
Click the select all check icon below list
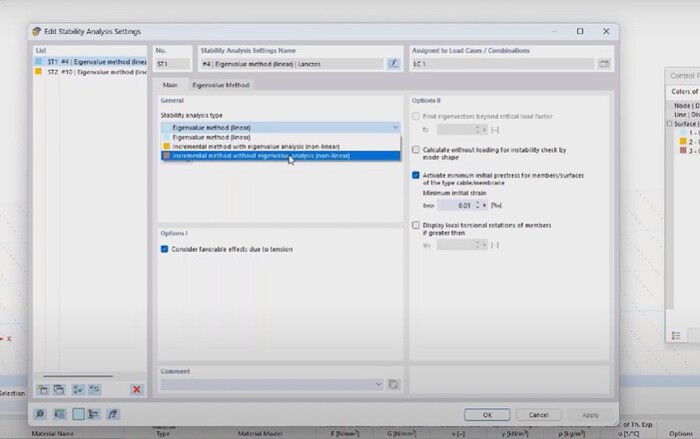[x=79, y=388]
